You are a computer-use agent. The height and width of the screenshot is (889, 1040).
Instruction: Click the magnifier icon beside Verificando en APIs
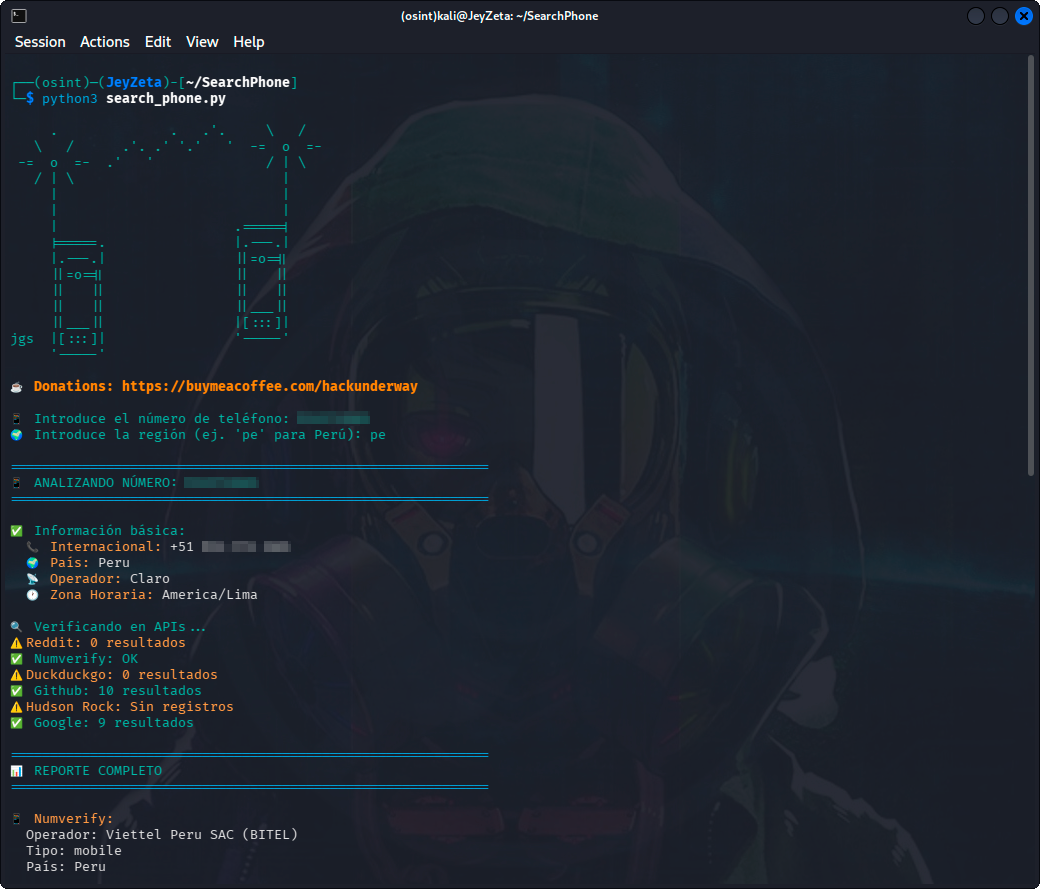[17, 627]
